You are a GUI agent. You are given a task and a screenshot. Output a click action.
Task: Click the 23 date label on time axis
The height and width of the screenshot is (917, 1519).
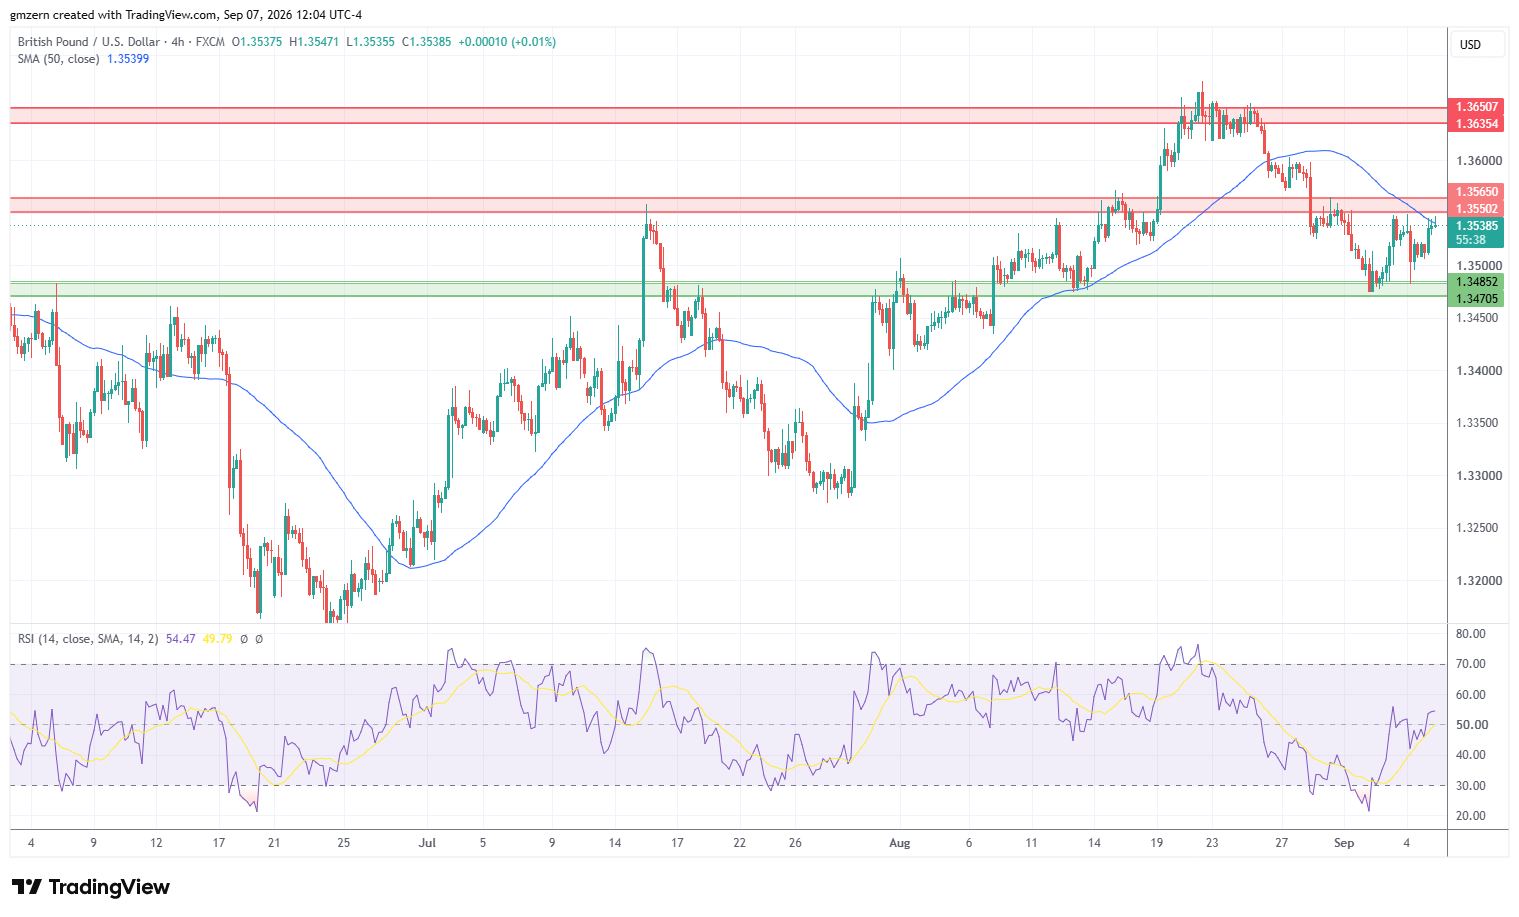(x=1213, y=843)
